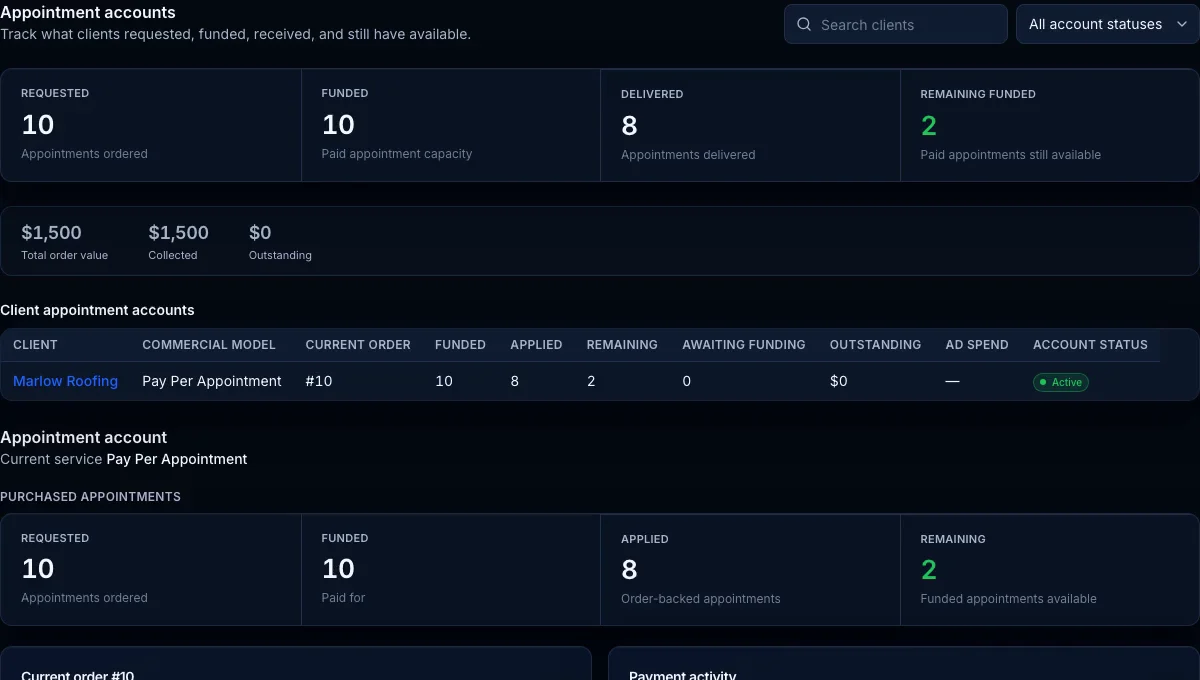
Task: Sort by the Client column header
Action: click(x=35, y=344)
